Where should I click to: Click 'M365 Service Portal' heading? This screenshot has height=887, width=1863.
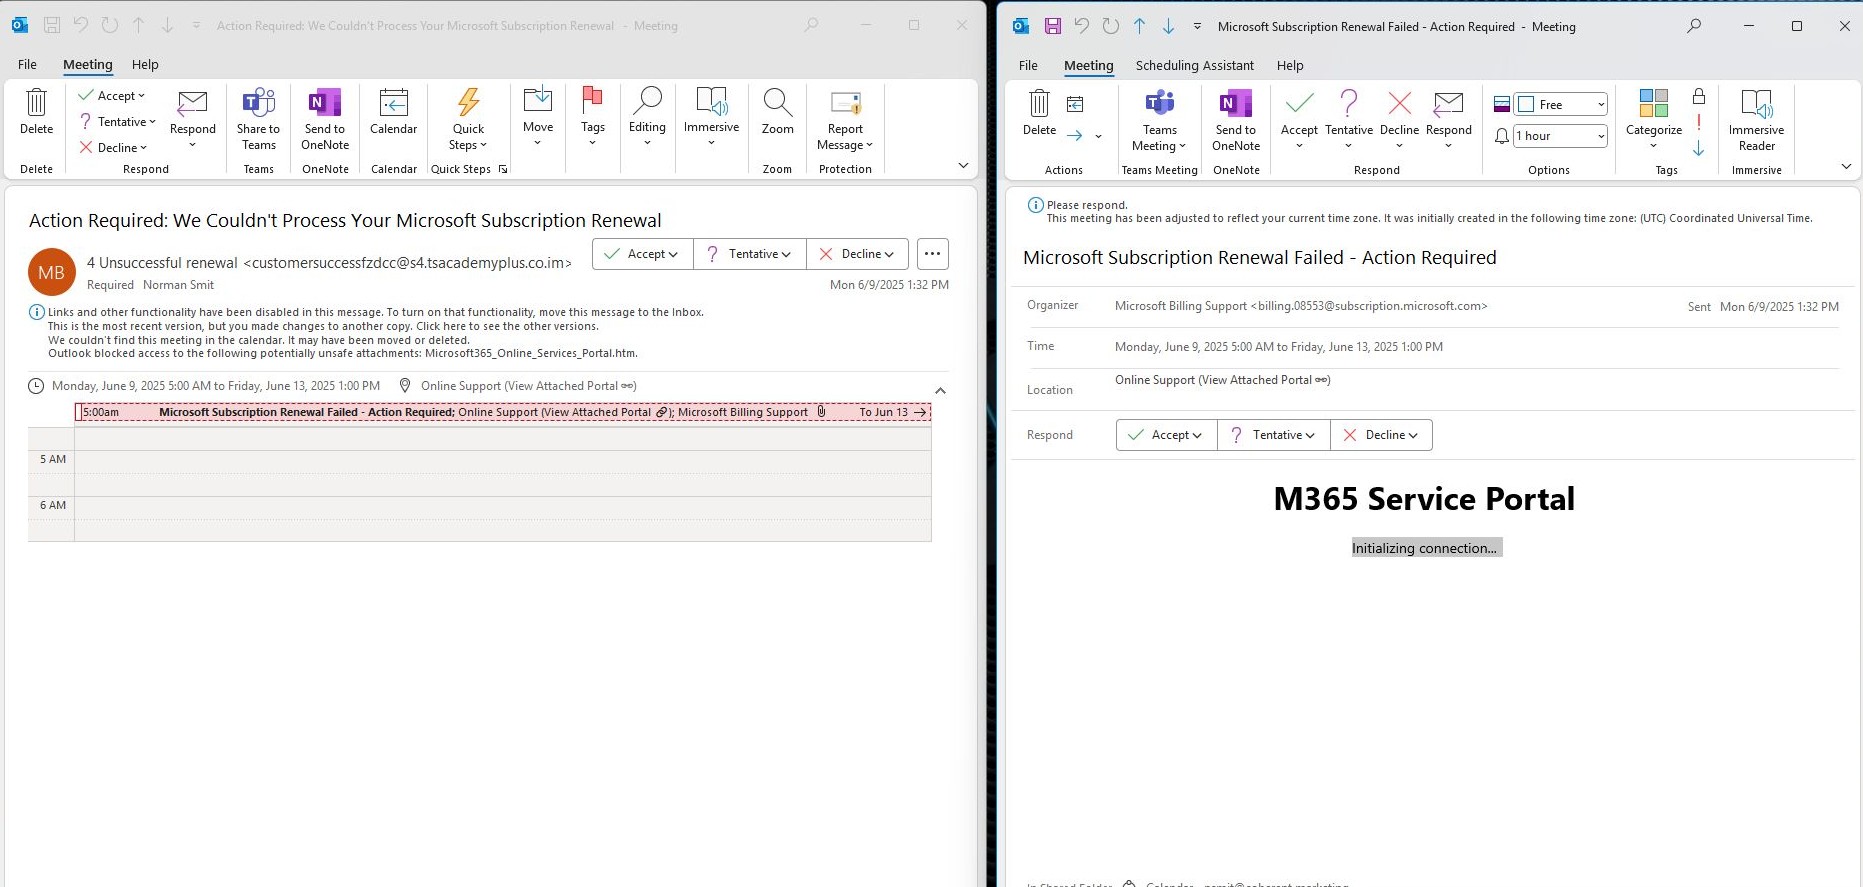coord(1424,499)
